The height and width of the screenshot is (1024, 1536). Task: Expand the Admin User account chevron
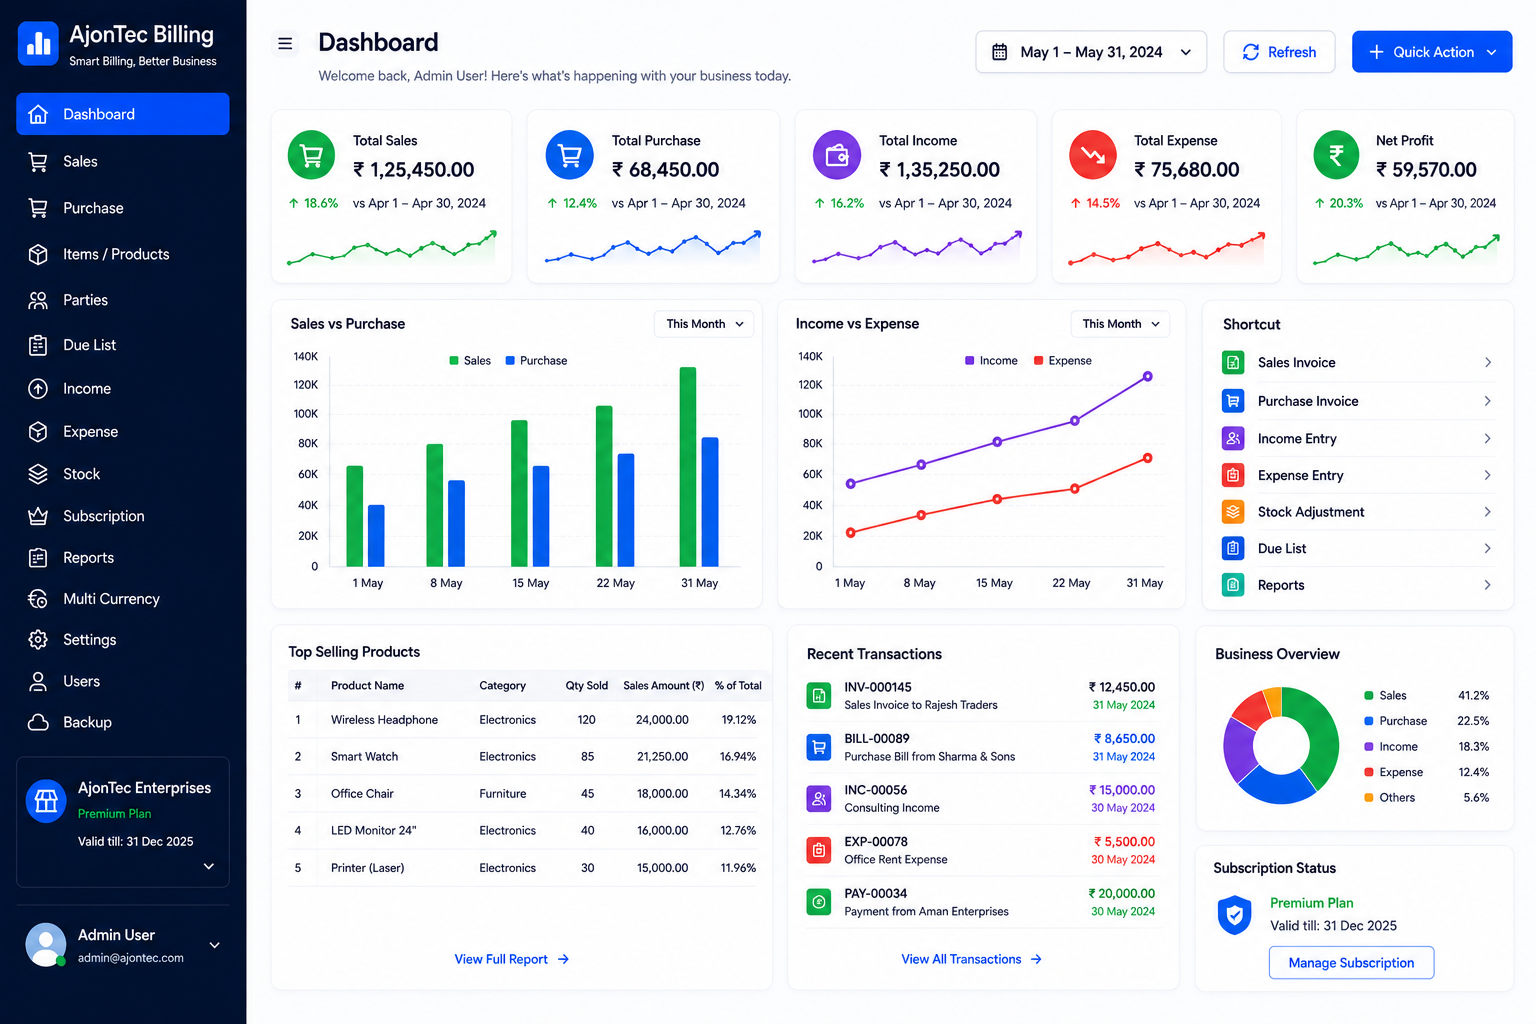pyautogui.click(x=214, y=945)
